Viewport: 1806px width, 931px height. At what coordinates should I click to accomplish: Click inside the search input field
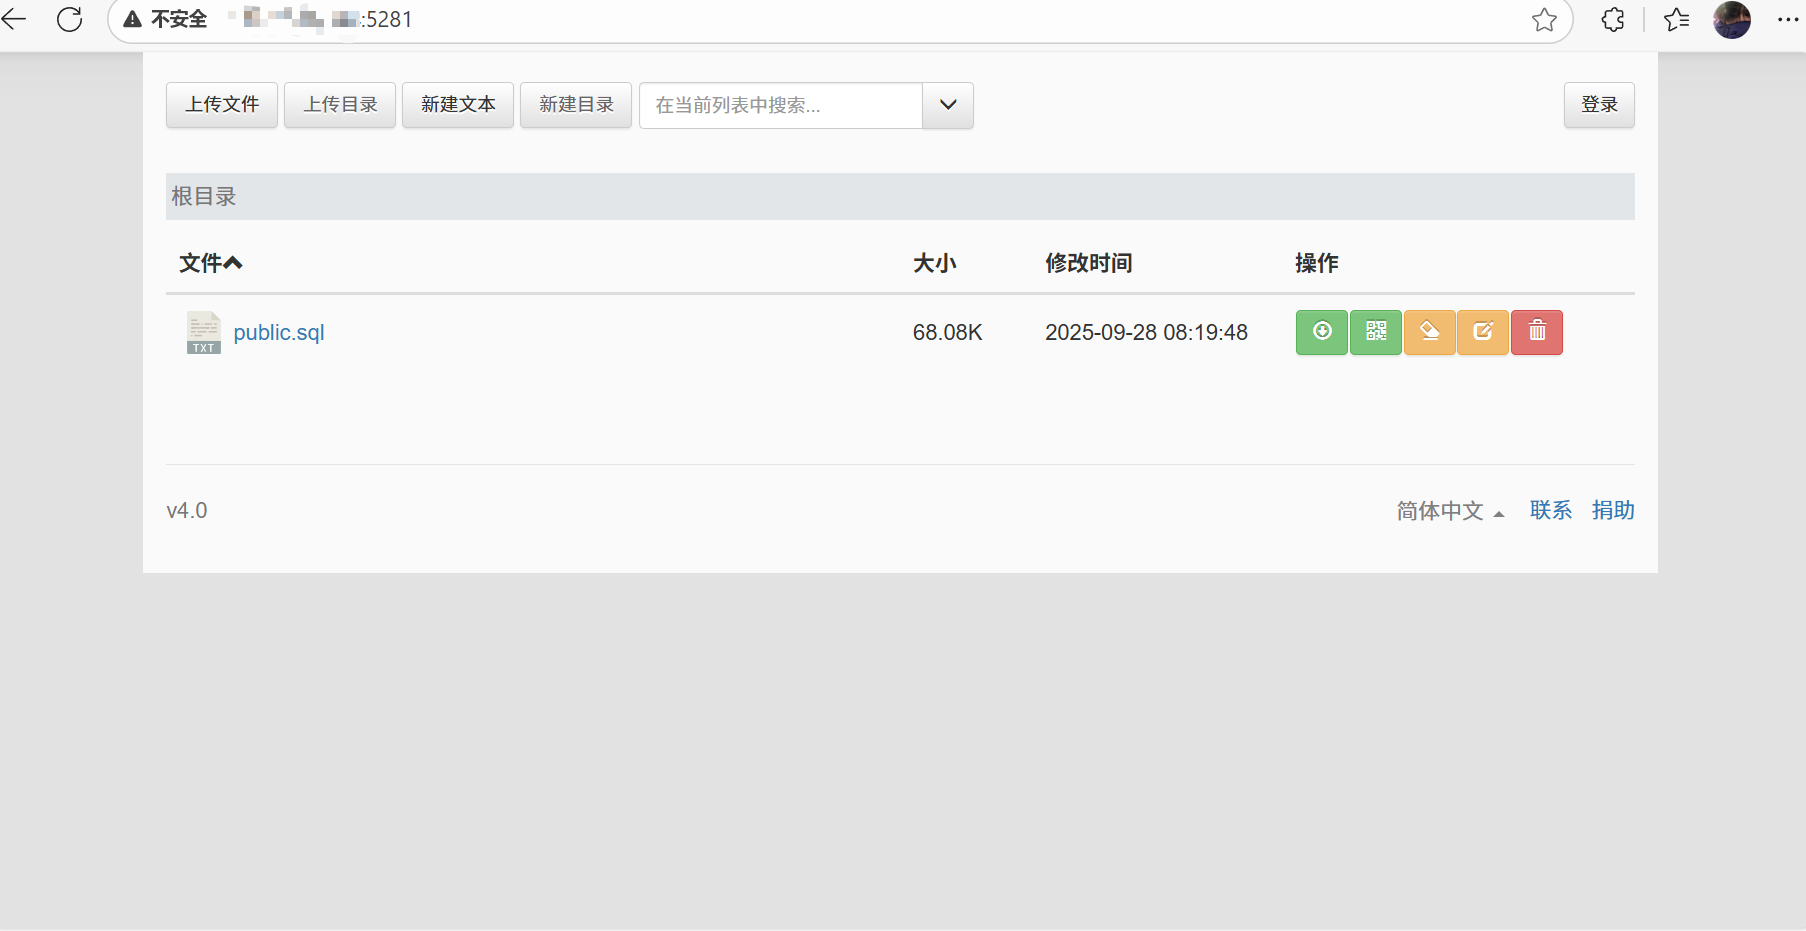coord(780,105)
